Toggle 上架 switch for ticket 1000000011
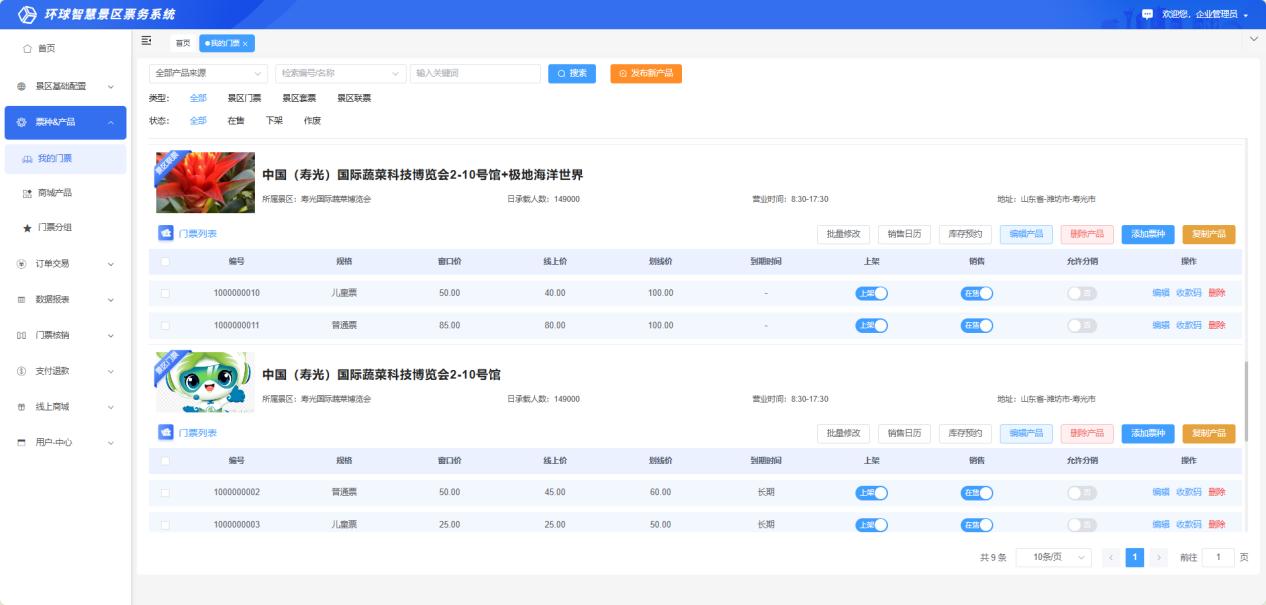 coord(871,325)
